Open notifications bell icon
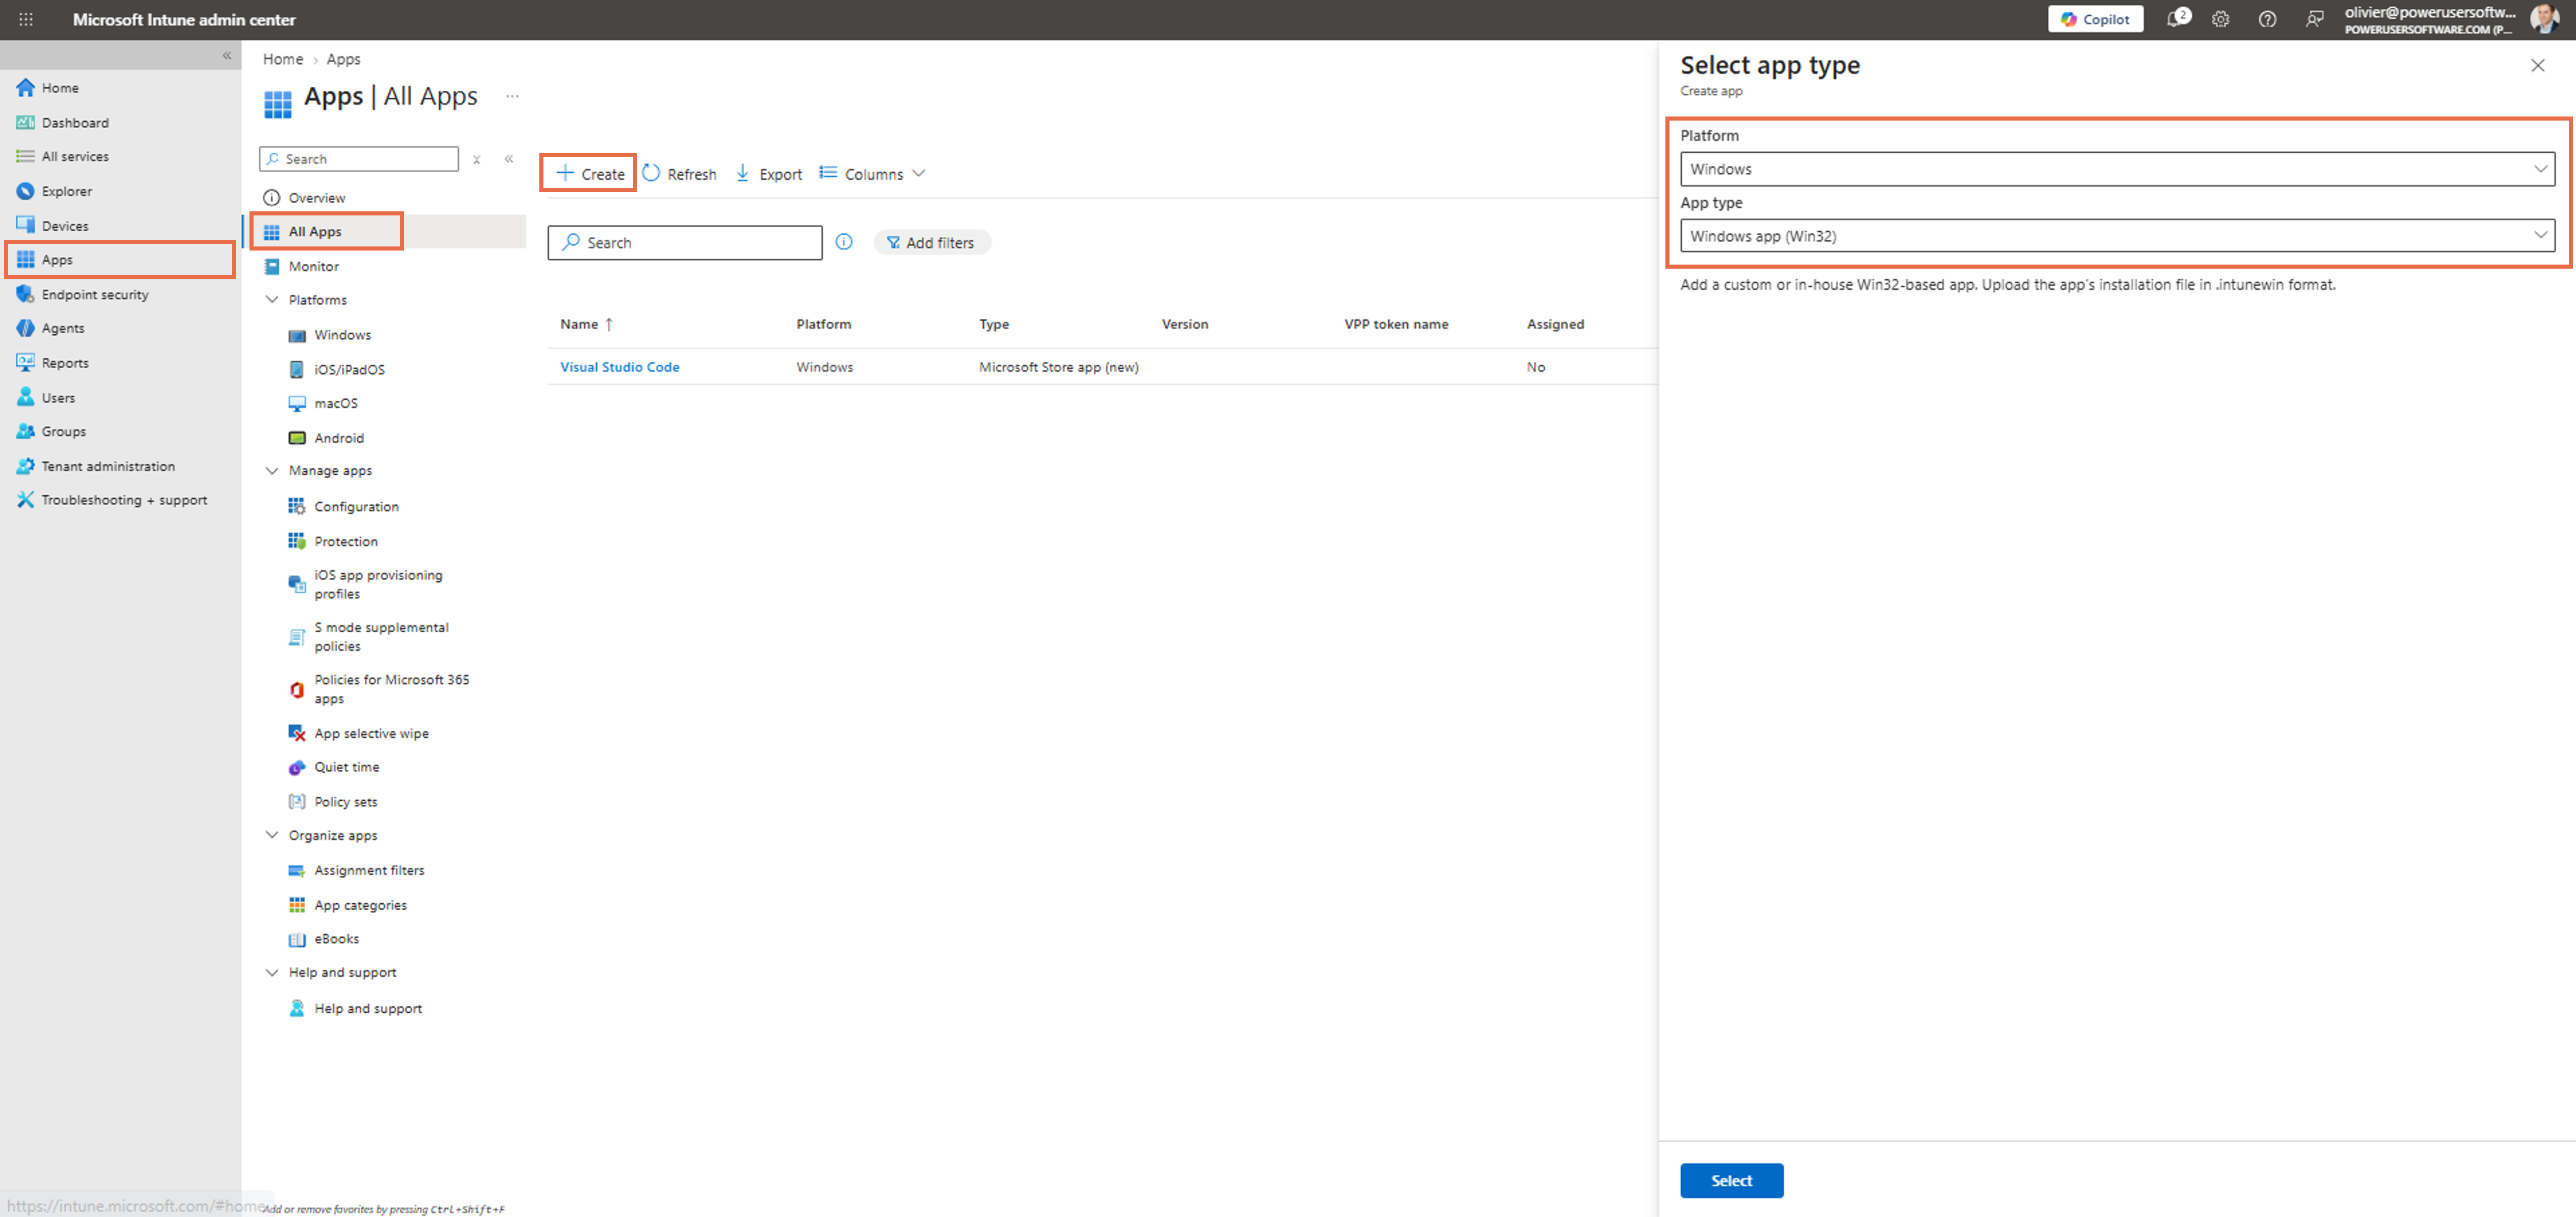 (2175, 19)
